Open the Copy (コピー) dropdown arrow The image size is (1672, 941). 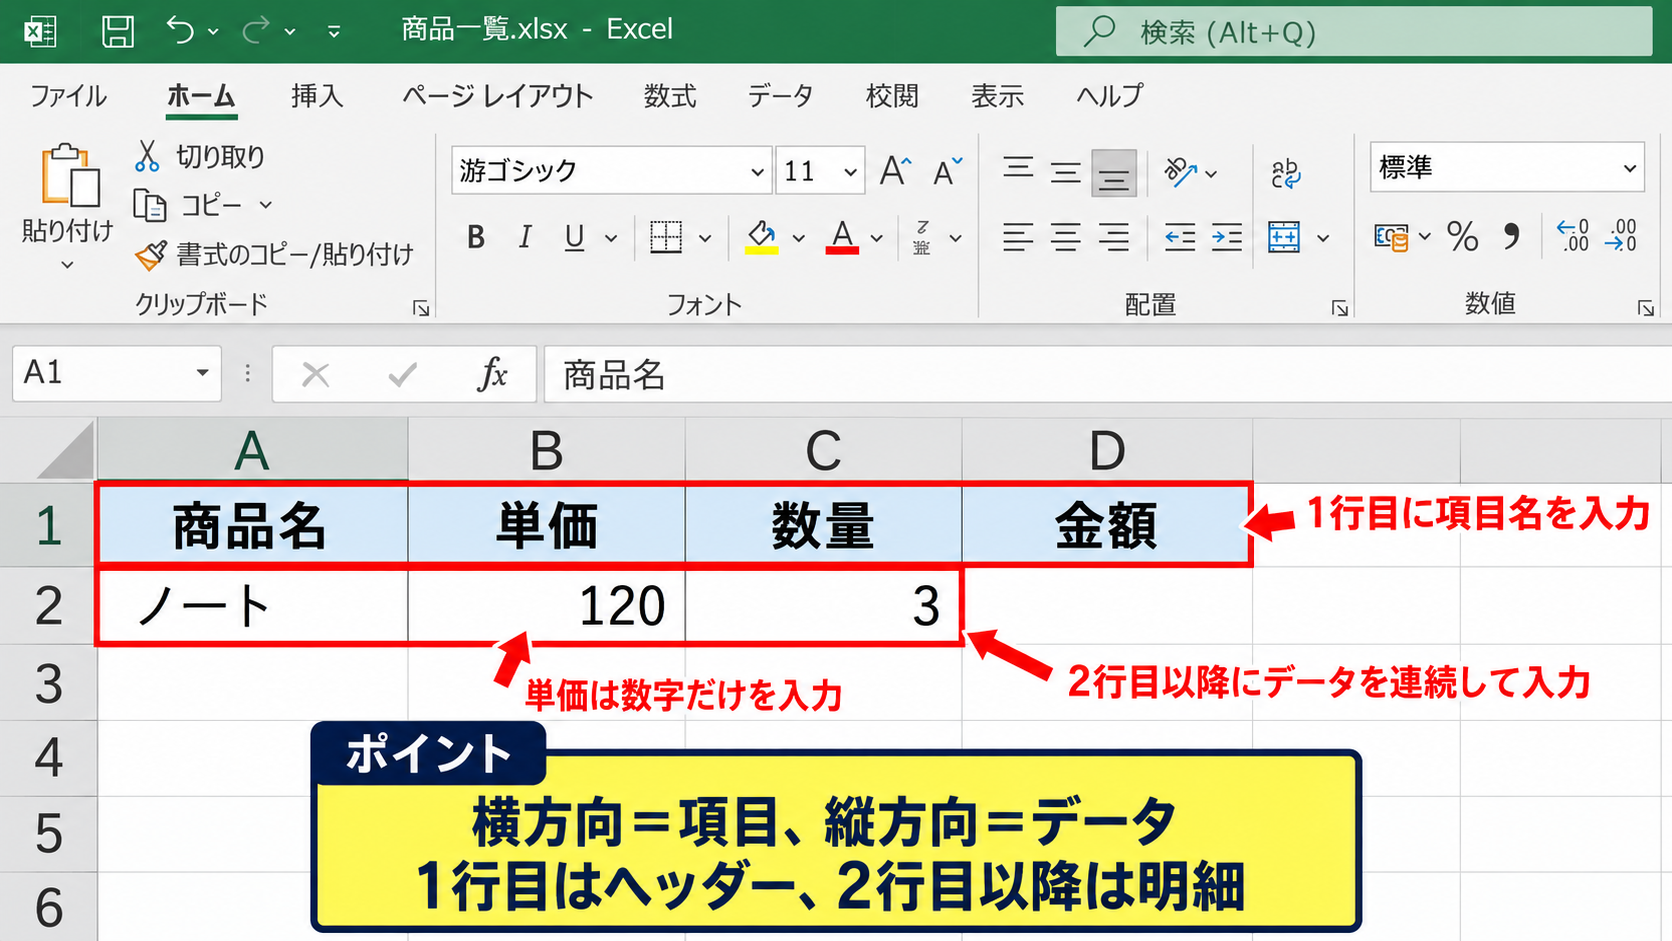tap(266, 205)
